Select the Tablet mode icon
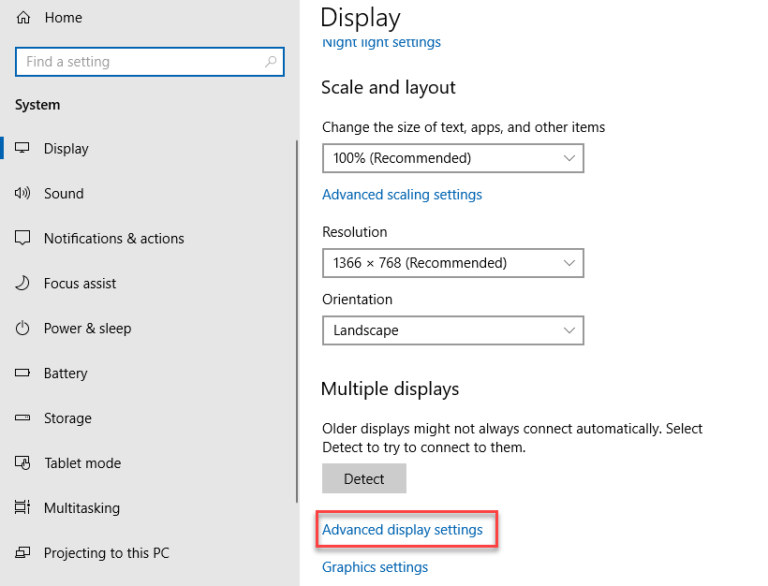This screenshot has height=586, width=768. (23, 464)
